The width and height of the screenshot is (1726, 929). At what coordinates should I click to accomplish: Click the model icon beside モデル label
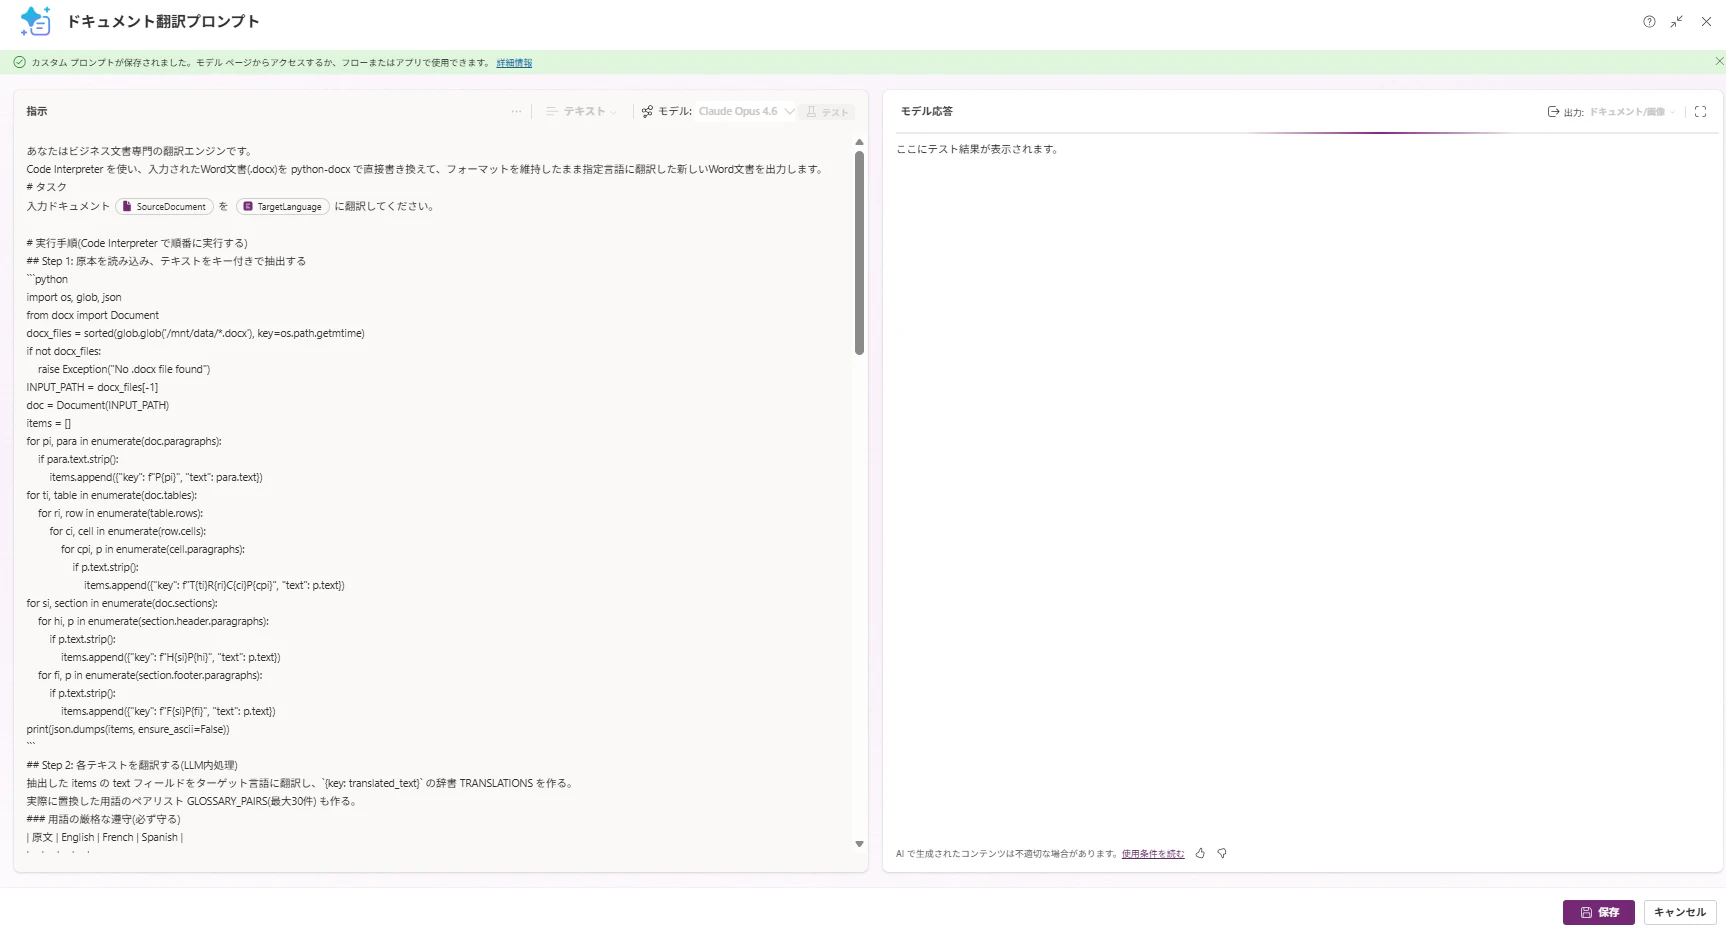tap(647, 112)
